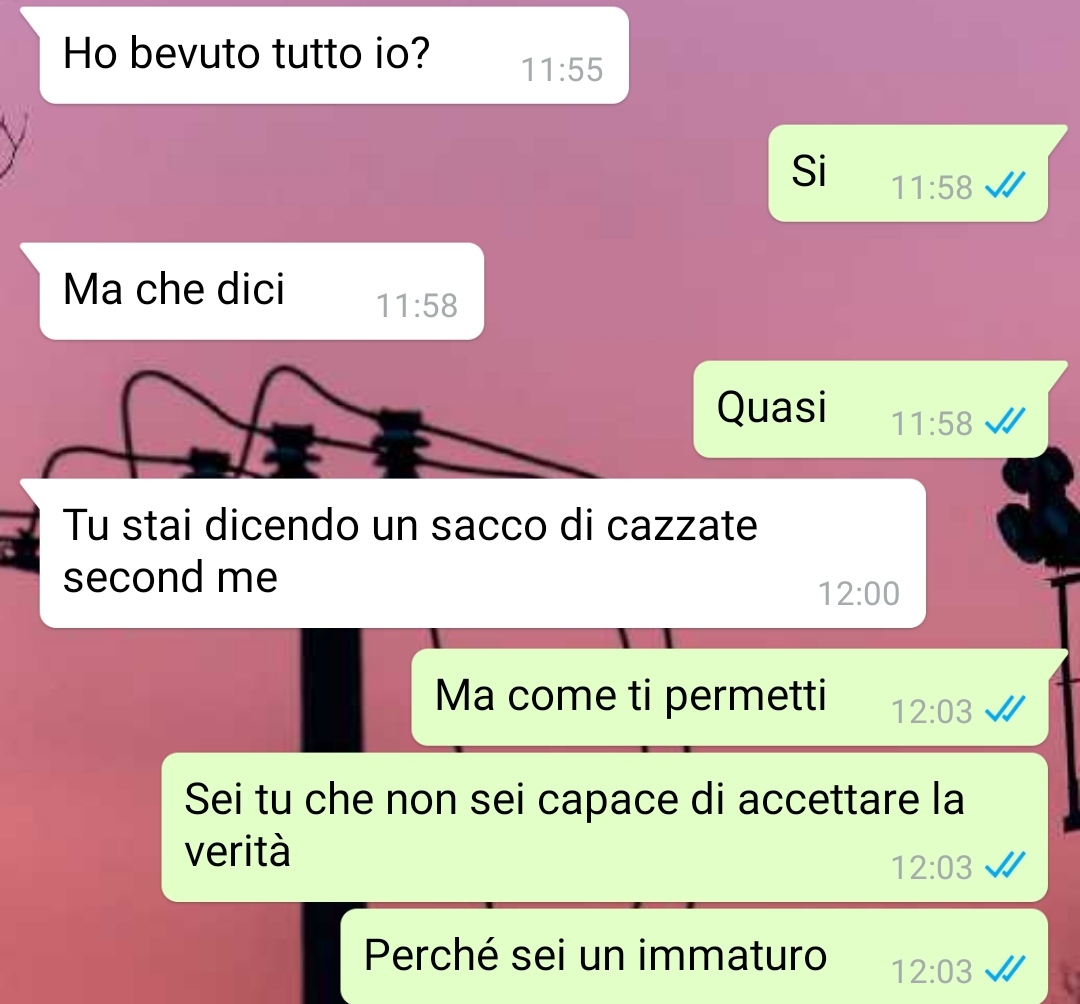Click the 12:03 timestamp on 'Perché sei un immaturo'

pos(931,972)
